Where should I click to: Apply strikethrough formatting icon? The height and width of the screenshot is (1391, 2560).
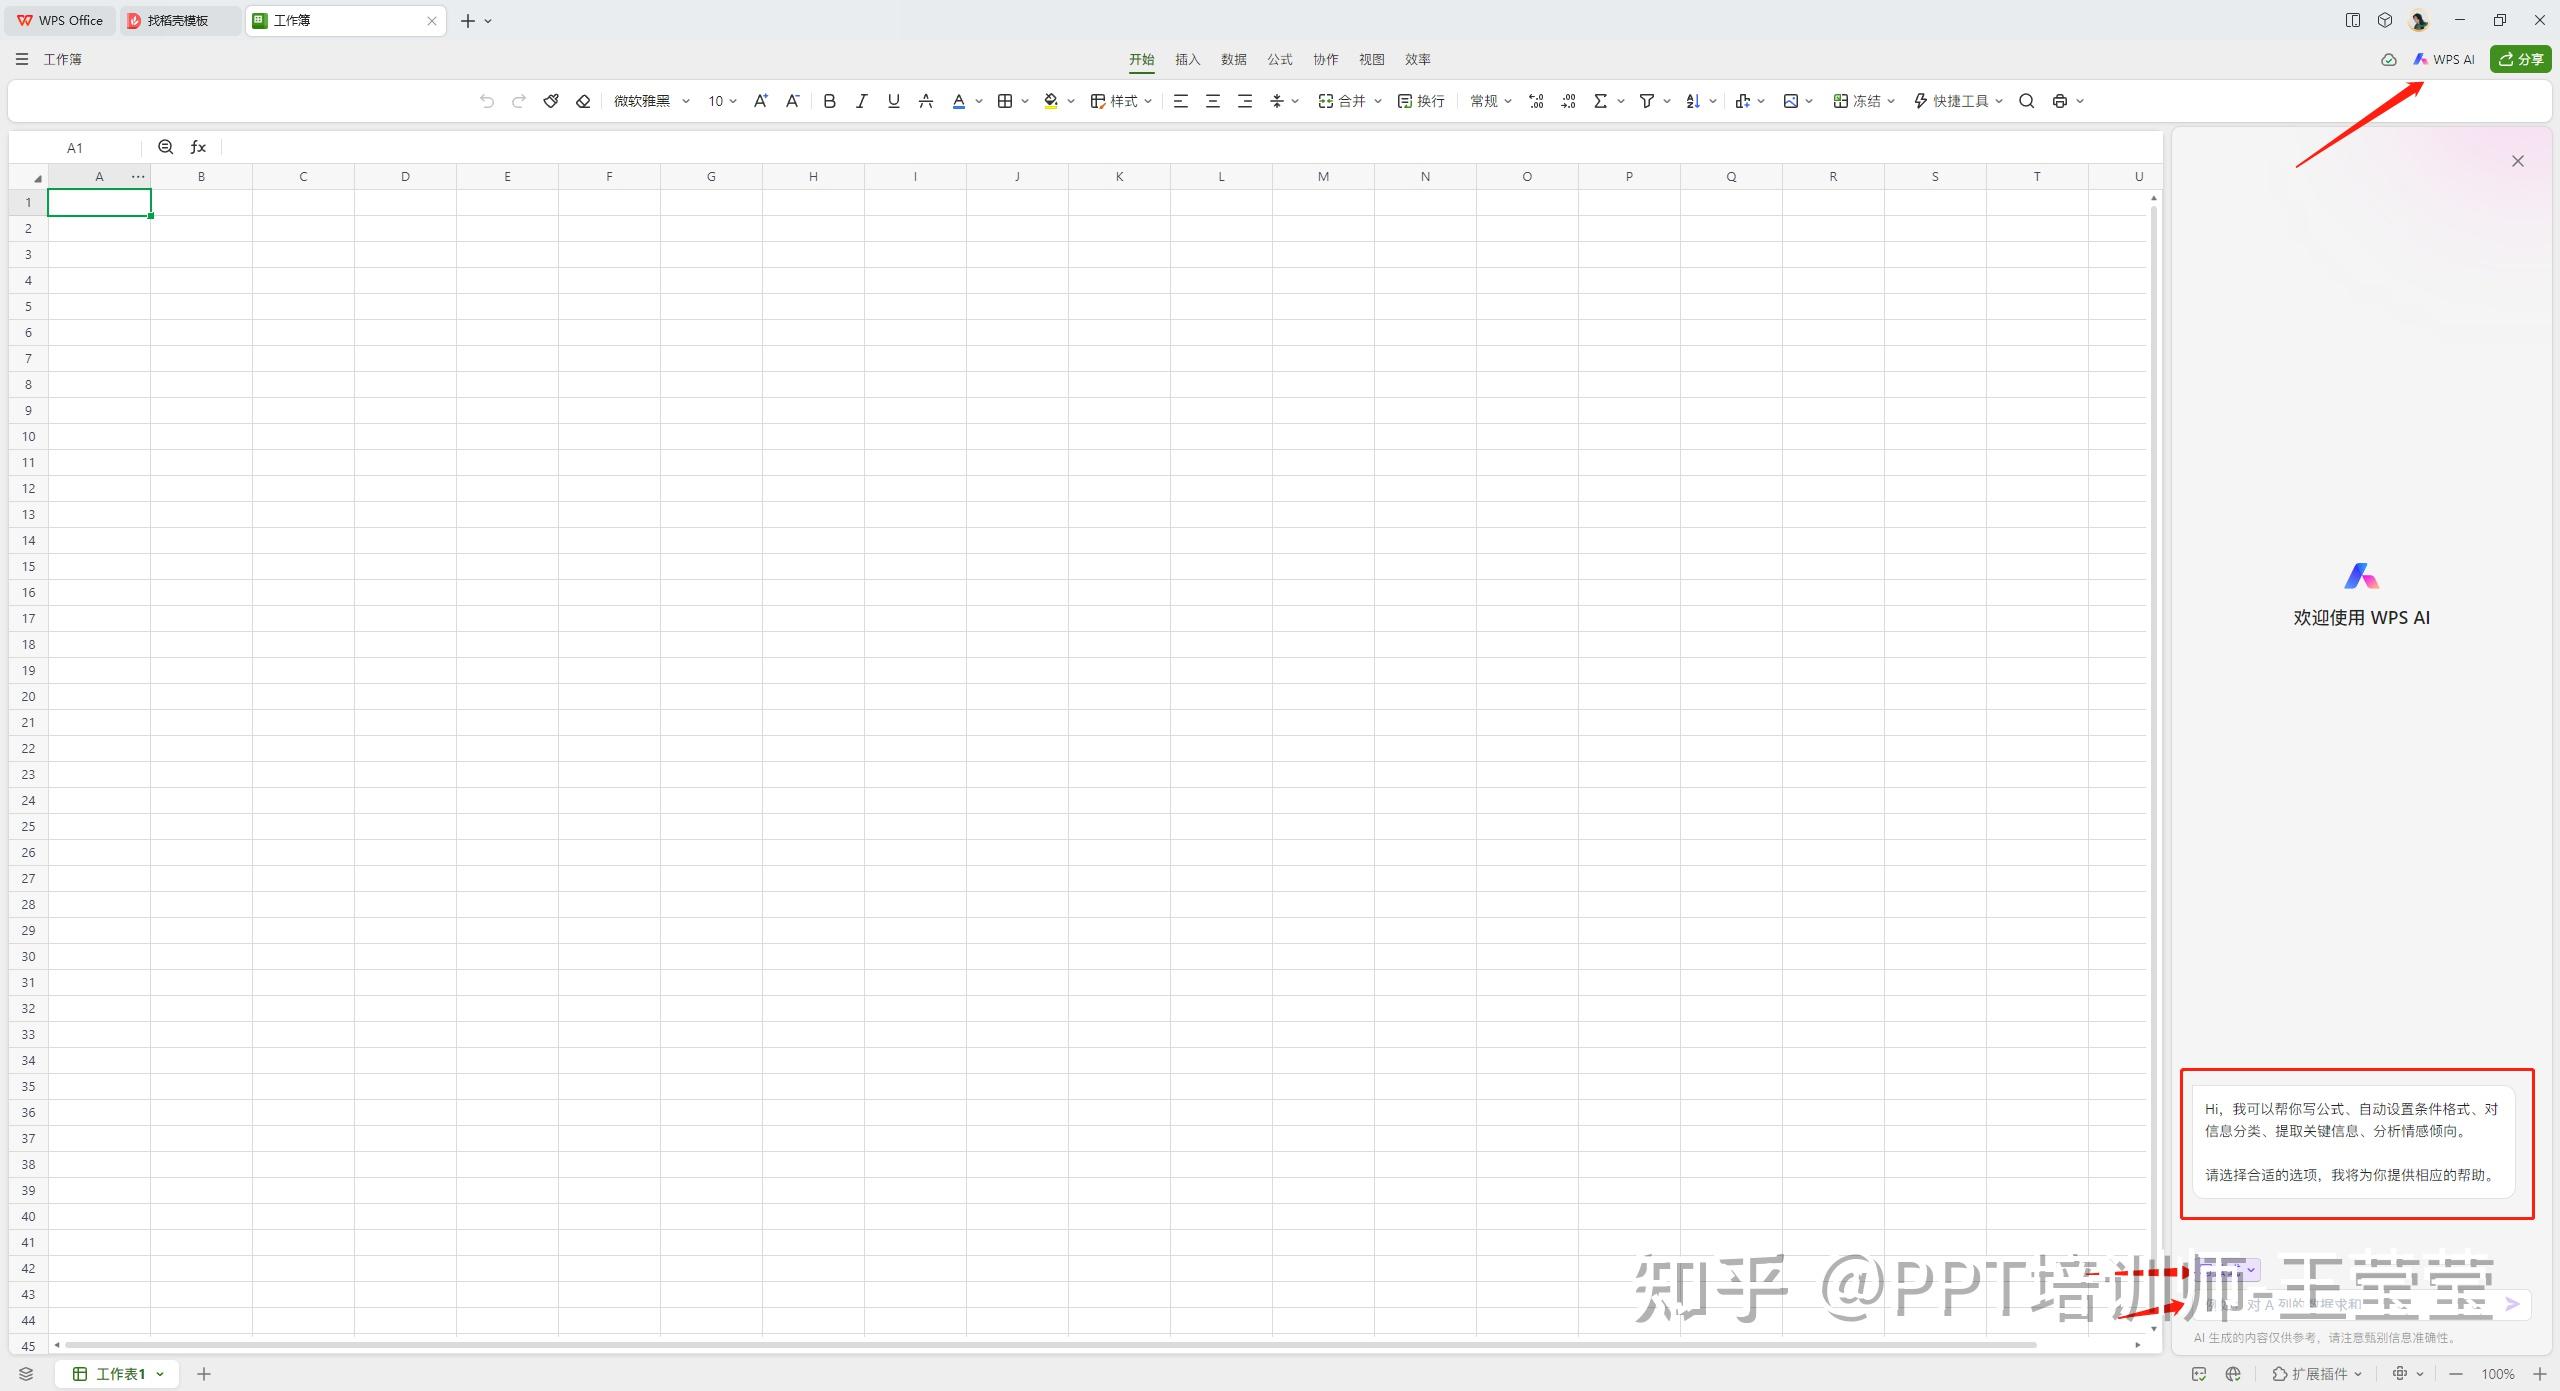pyautogui.click(x=926, y=101)
